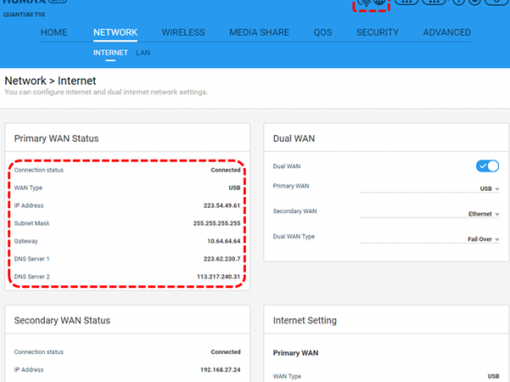Image resolution: width=510 pixels, height=382 pixels.
Task: Open the Dual WAN Type Fail Over dropdown
Action: (429, 239)
